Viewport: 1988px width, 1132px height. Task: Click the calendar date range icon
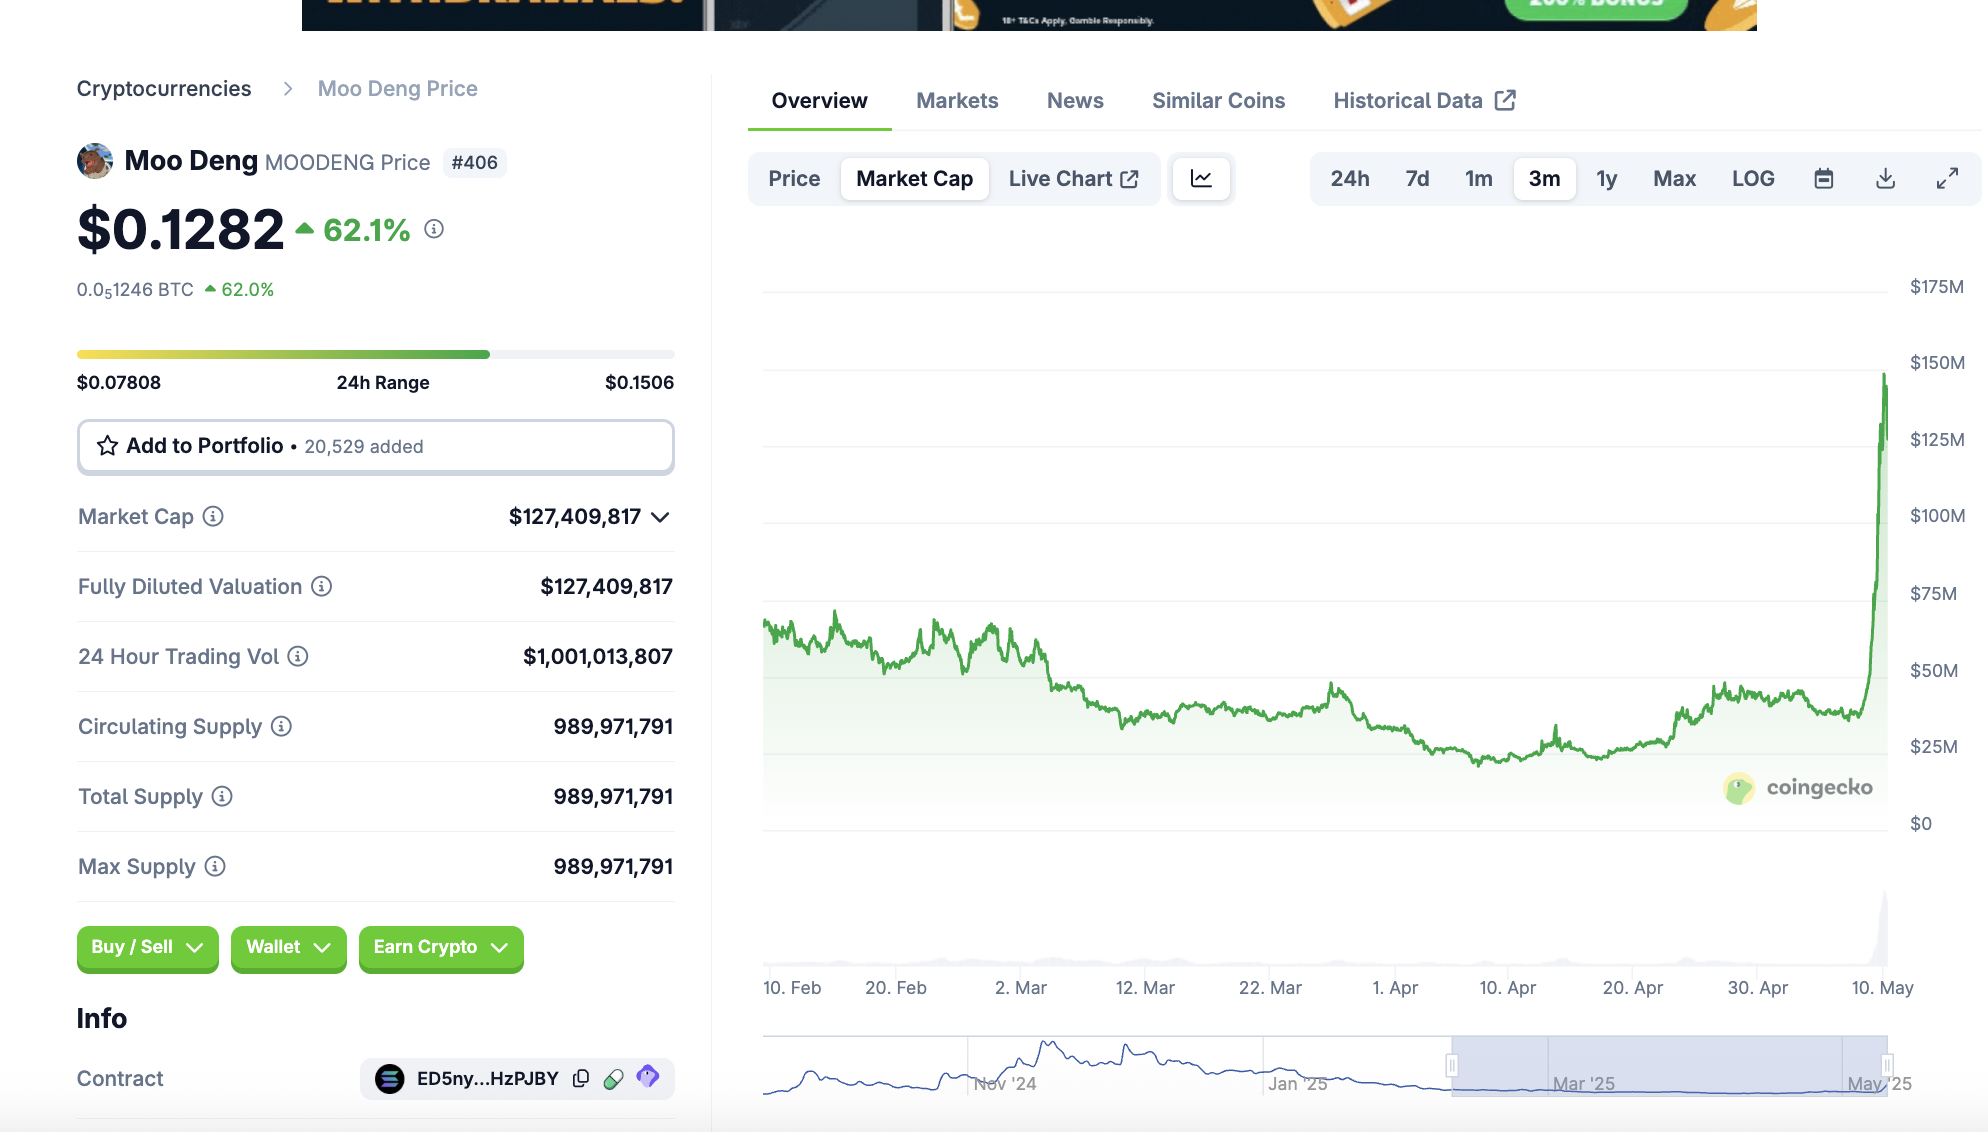point(1823,179)
